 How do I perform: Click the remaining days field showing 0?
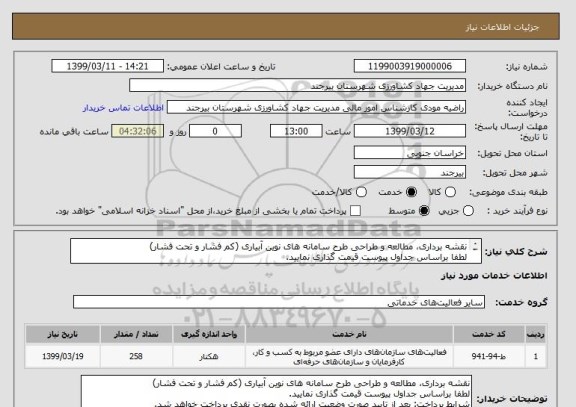[215, 131]
